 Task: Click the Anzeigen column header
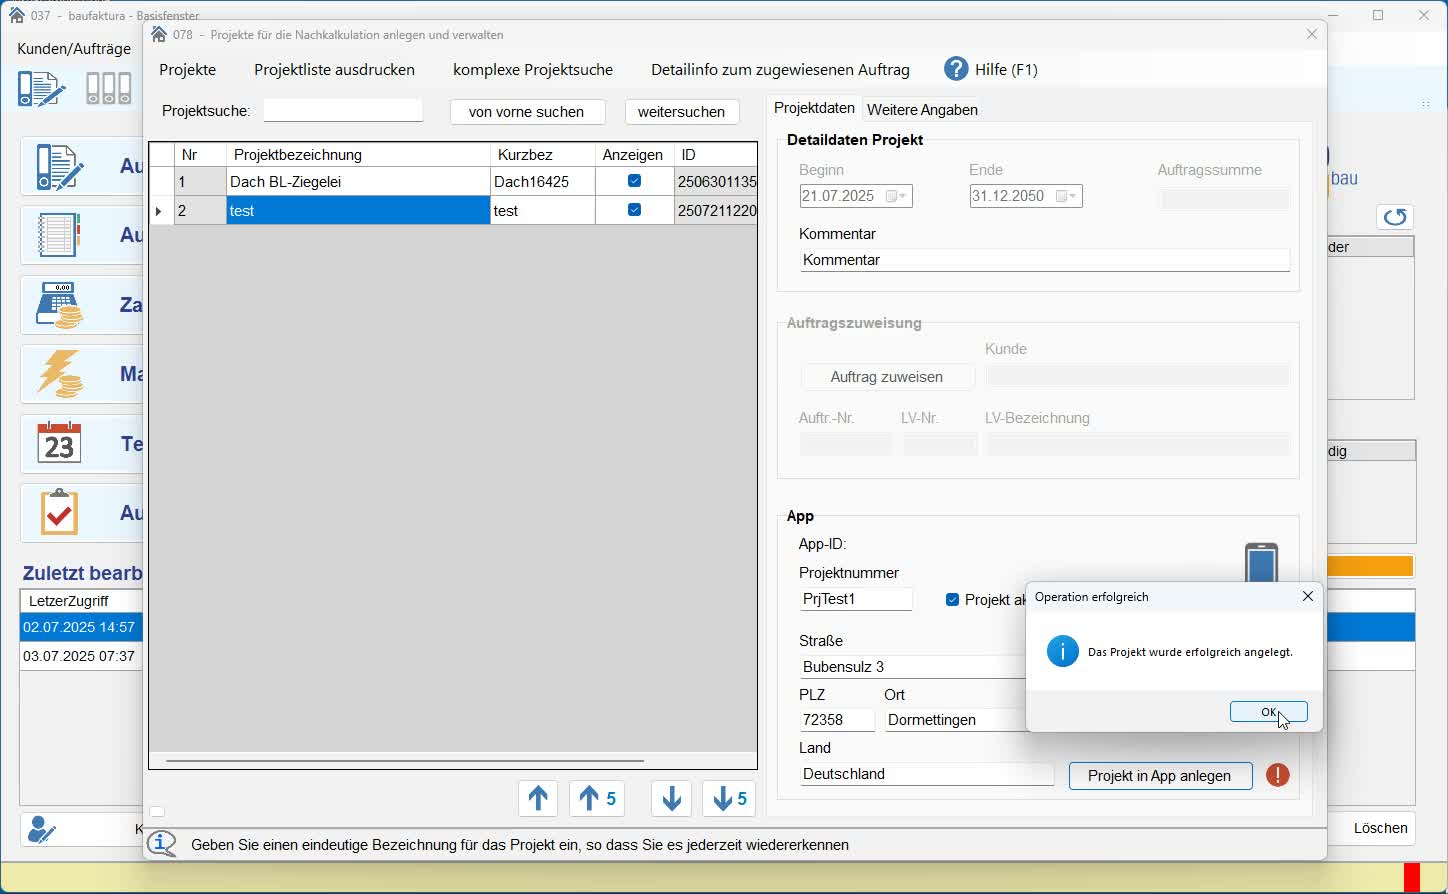pos(634,155)
